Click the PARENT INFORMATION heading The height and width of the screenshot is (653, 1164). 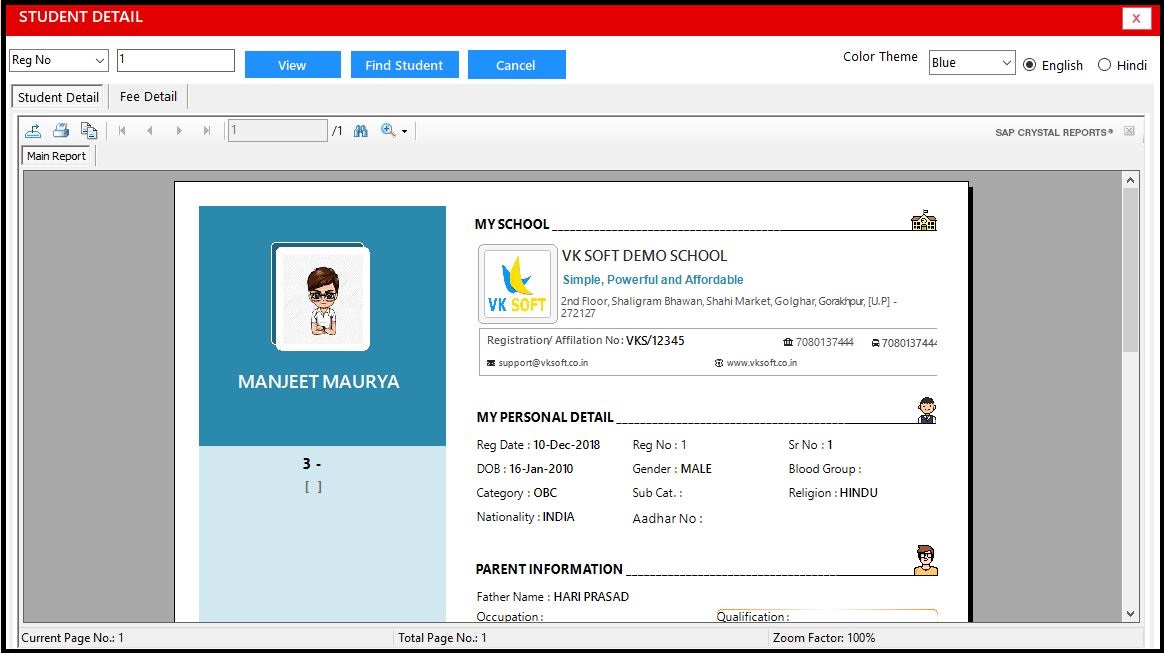pyautogui.click(x=549, y=569)
